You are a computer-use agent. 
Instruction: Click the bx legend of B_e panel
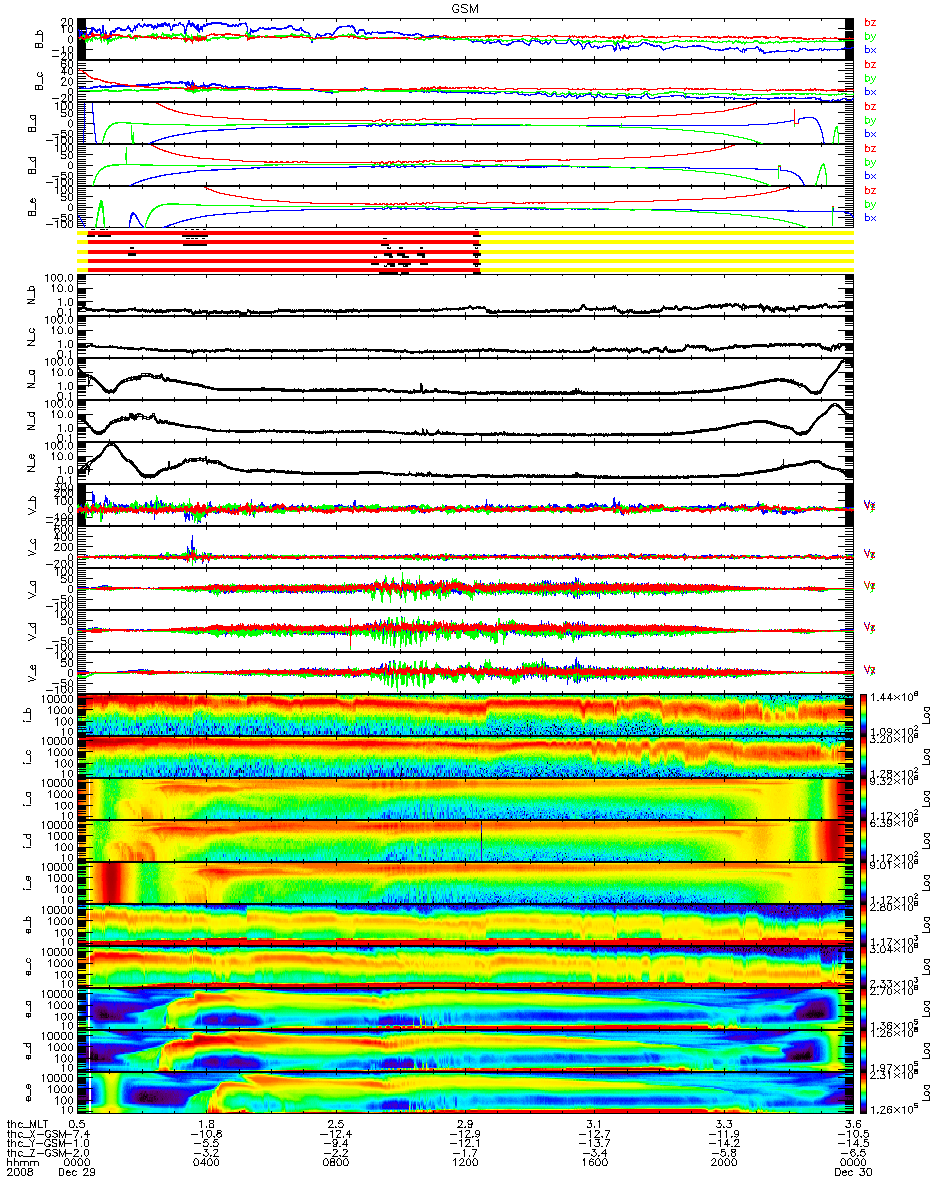(x=870, y=217)
